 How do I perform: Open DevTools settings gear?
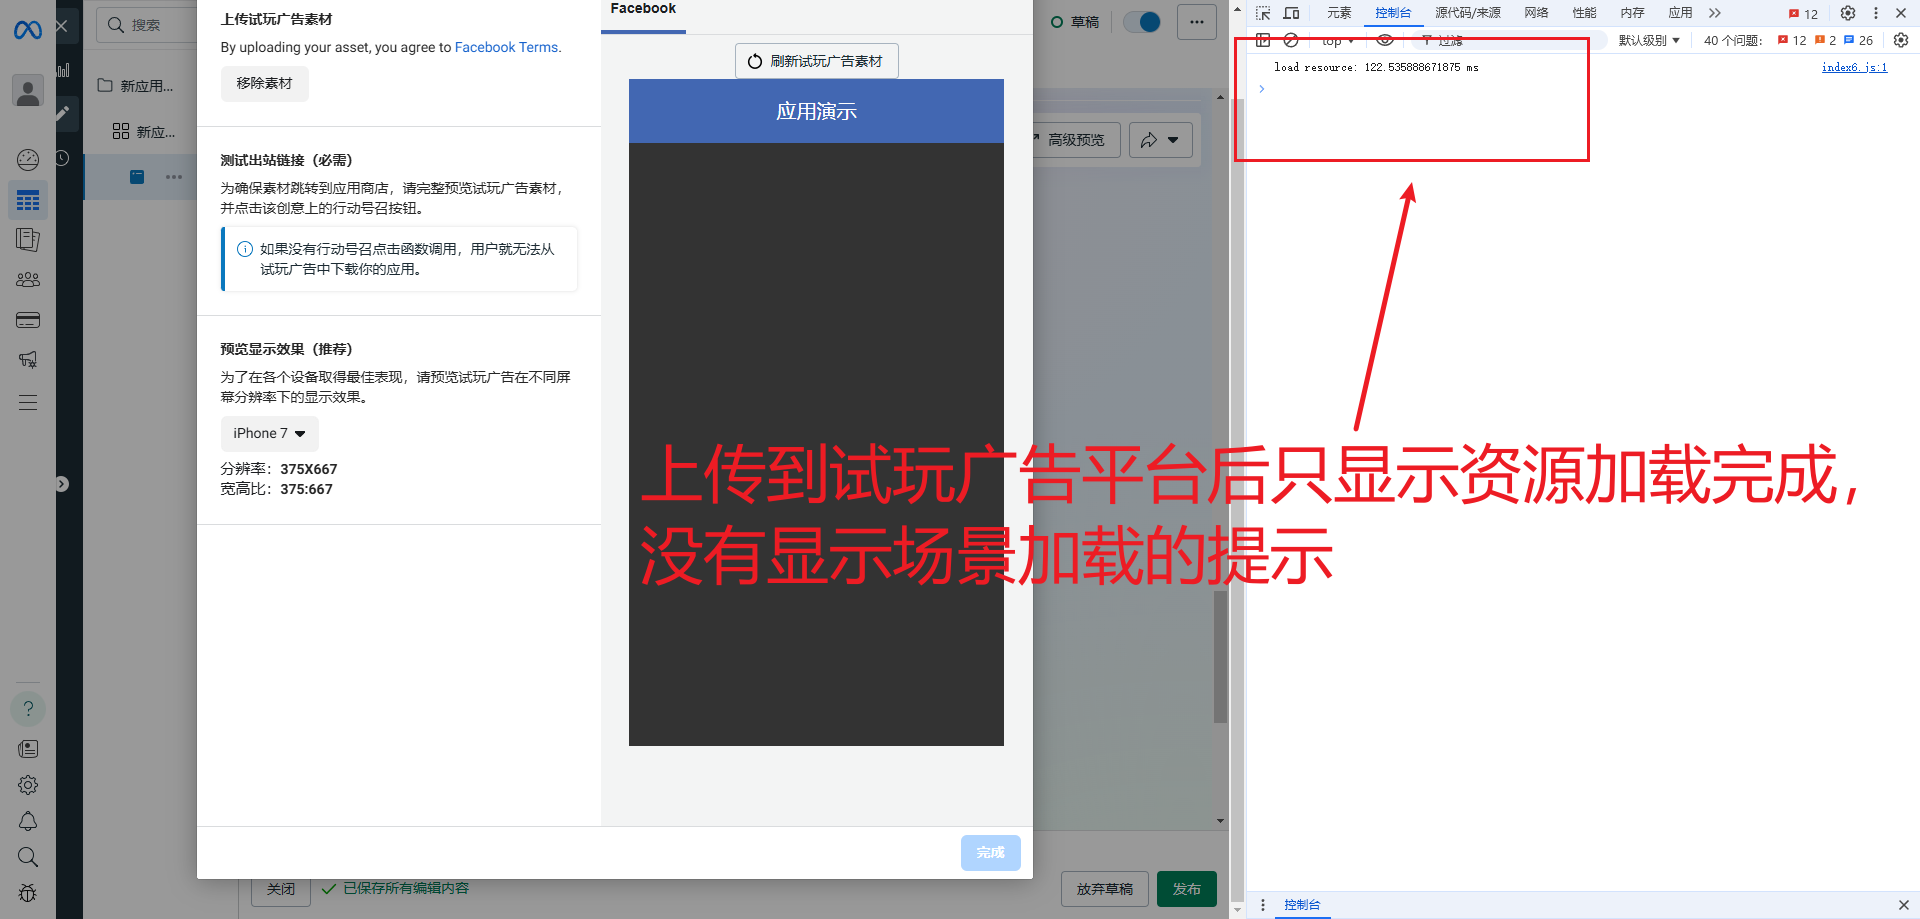[x=1848, y=13]
